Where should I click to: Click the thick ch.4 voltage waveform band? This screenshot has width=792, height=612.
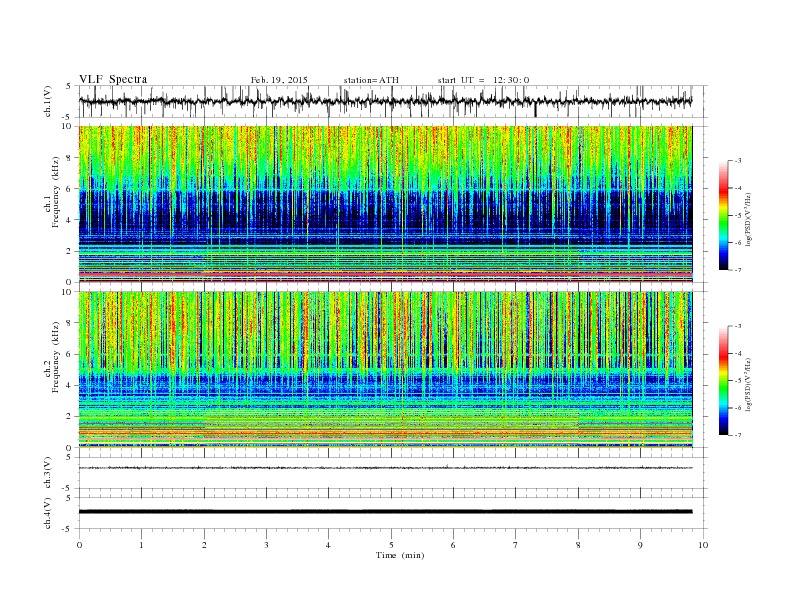click(385, 512)
